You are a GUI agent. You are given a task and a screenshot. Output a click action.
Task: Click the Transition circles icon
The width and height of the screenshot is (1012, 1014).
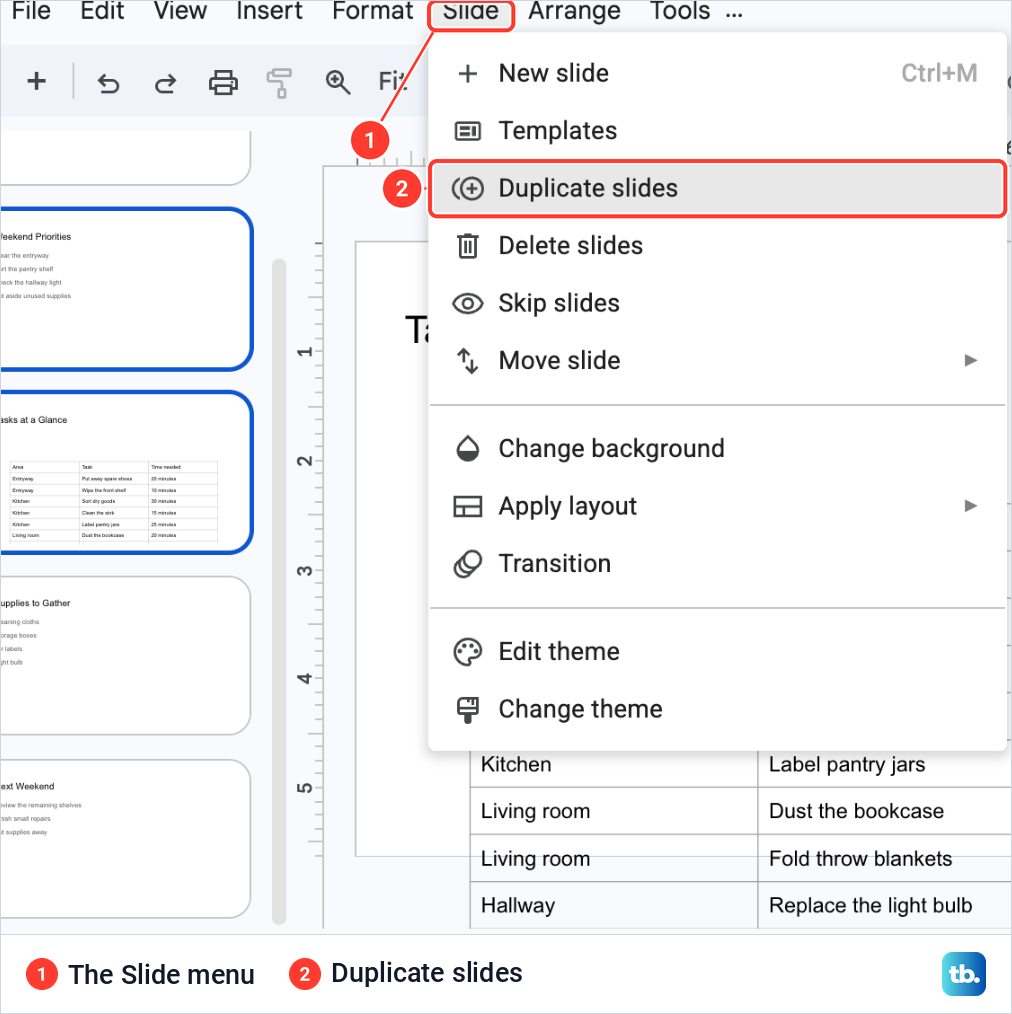[468, 564]
